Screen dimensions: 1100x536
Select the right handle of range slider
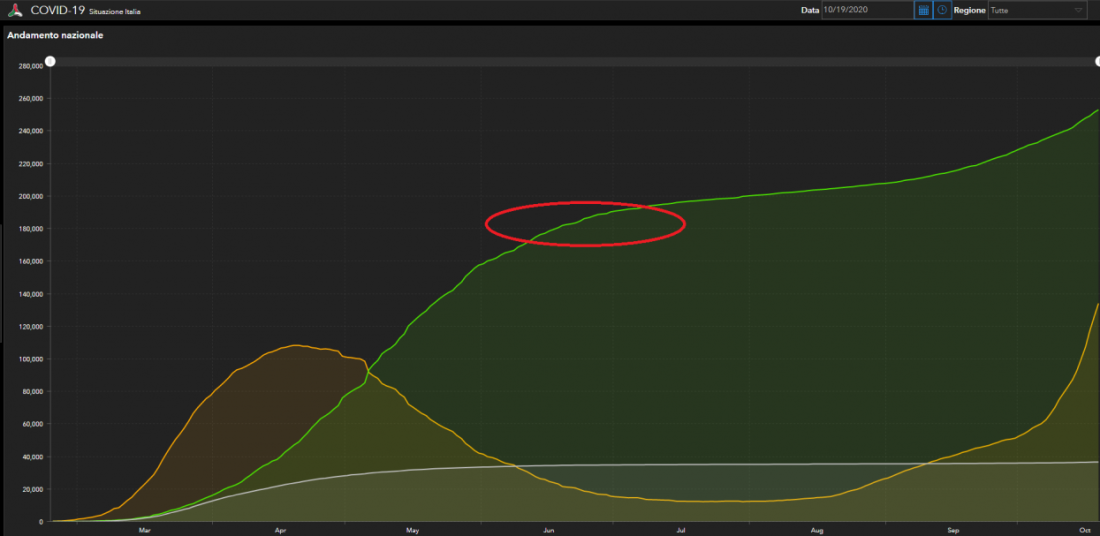(1098, 62)
